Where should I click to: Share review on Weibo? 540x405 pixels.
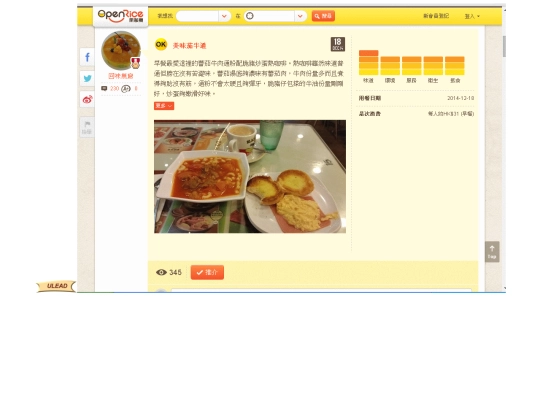[87, 100]
